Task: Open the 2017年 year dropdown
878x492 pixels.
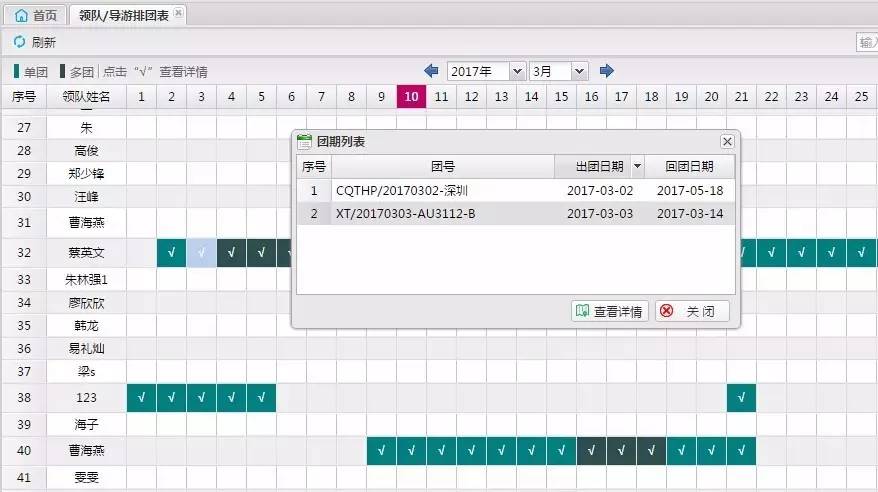Action: (486, 71)
